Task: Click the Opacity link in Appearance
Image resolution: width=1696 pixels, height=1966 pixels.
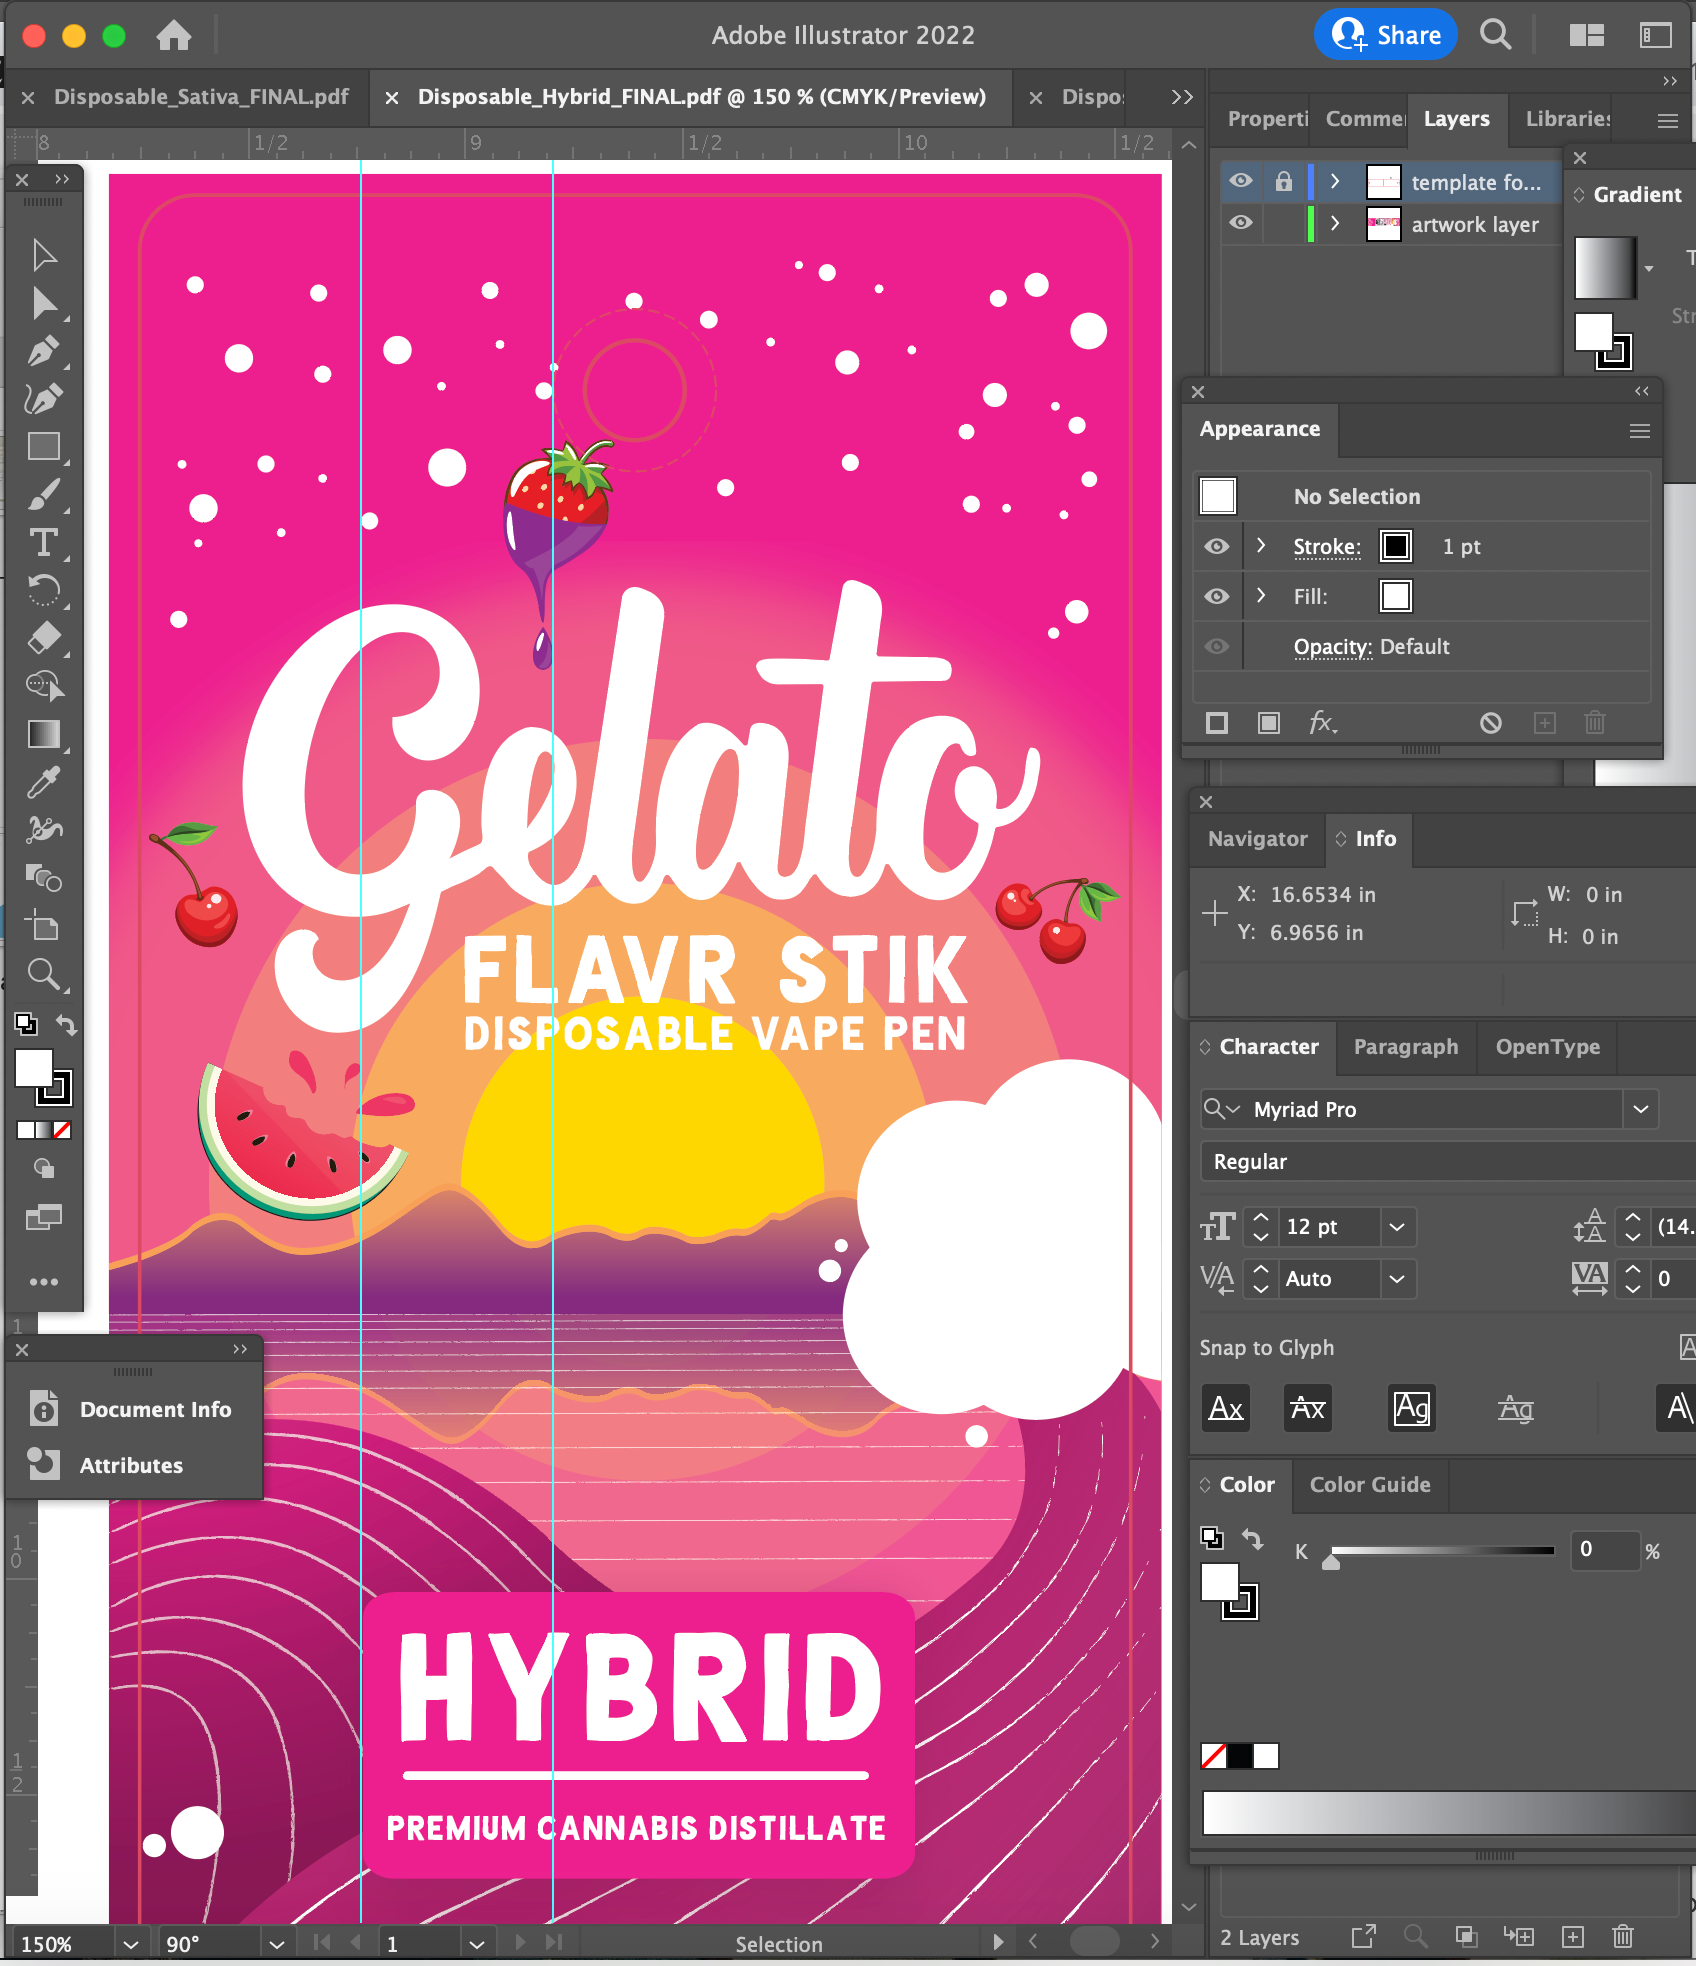Action: [1332, 646]
